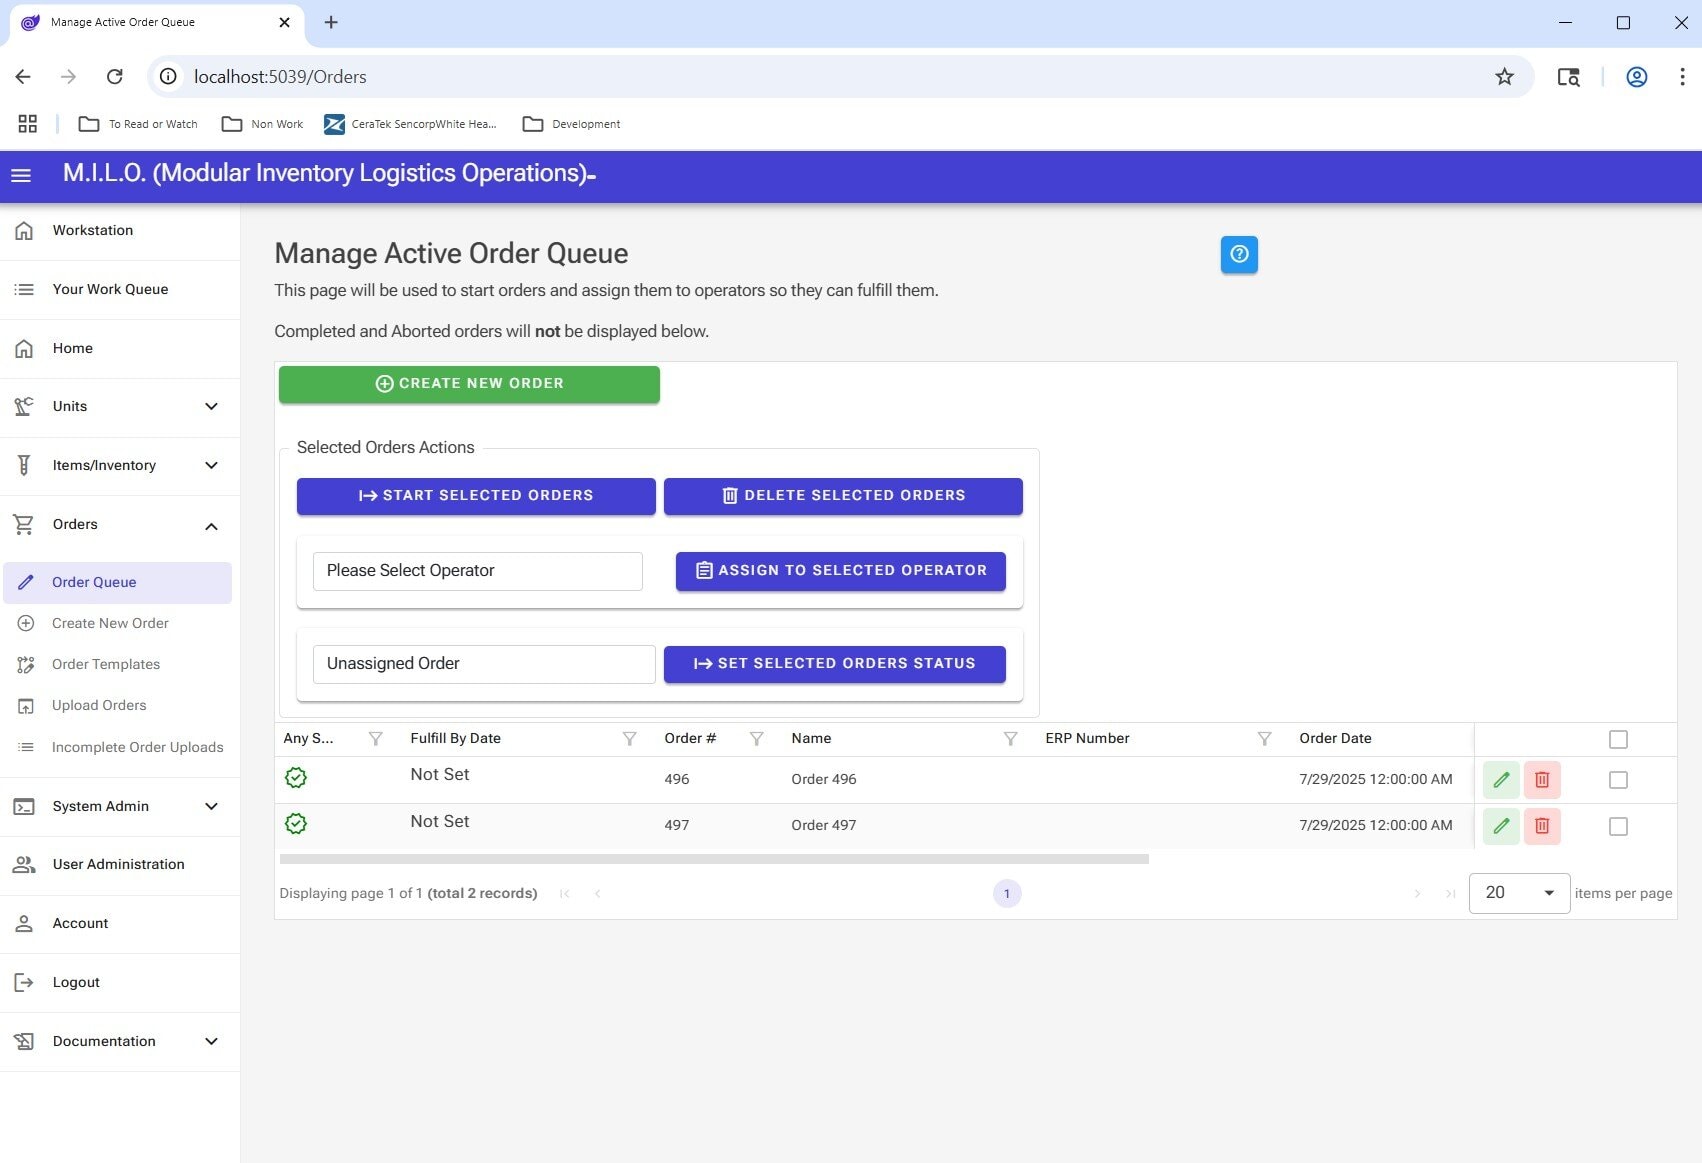This screenshot has height=1163, width=1702.
Task: Sort by the Order Date column header
Action: [x=1335, y=739]
